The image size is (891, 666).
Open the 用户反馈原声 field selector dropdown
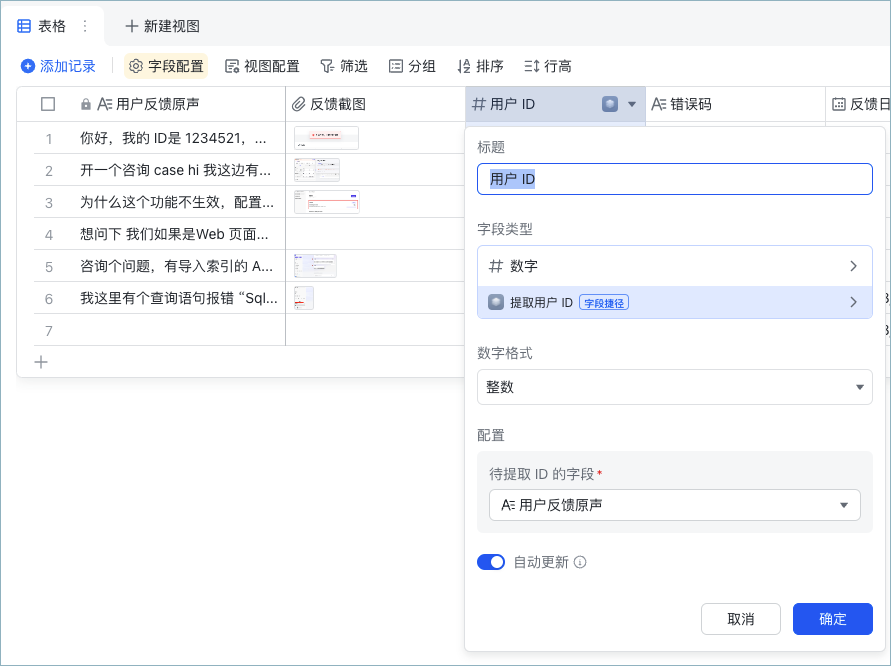tap(675, 505)
